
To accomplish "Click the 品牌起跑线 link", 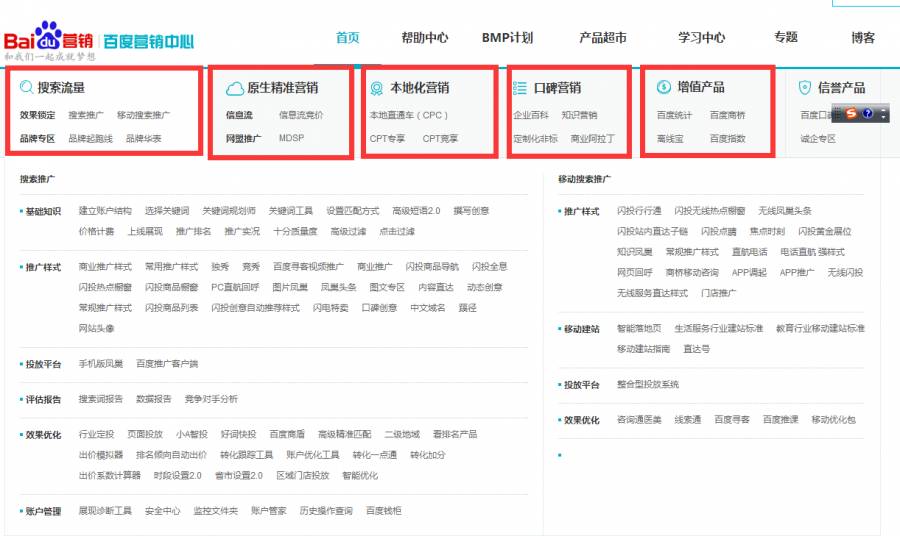I will coord(91,138).
